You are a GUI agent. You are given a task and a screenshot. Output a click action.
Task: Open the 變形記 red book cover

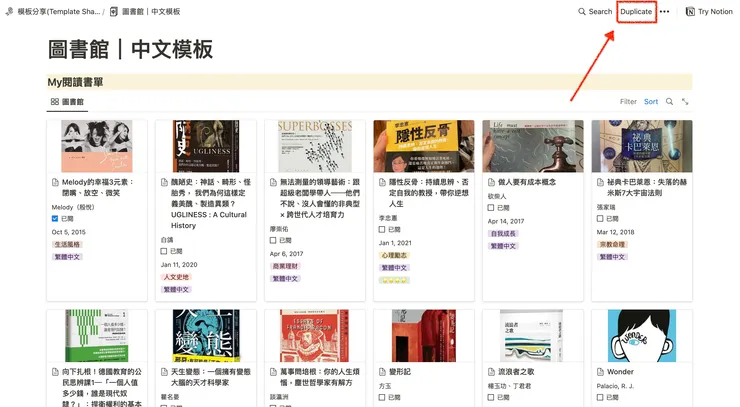(x=424, y=336)
